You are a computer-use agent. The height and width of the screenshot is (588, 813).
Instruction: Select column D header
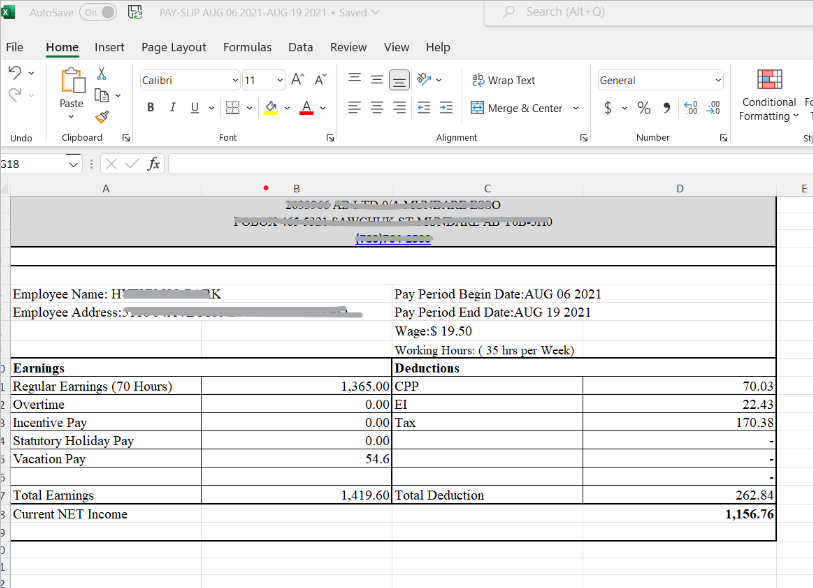pyautogui.click(x=679, y=189)
